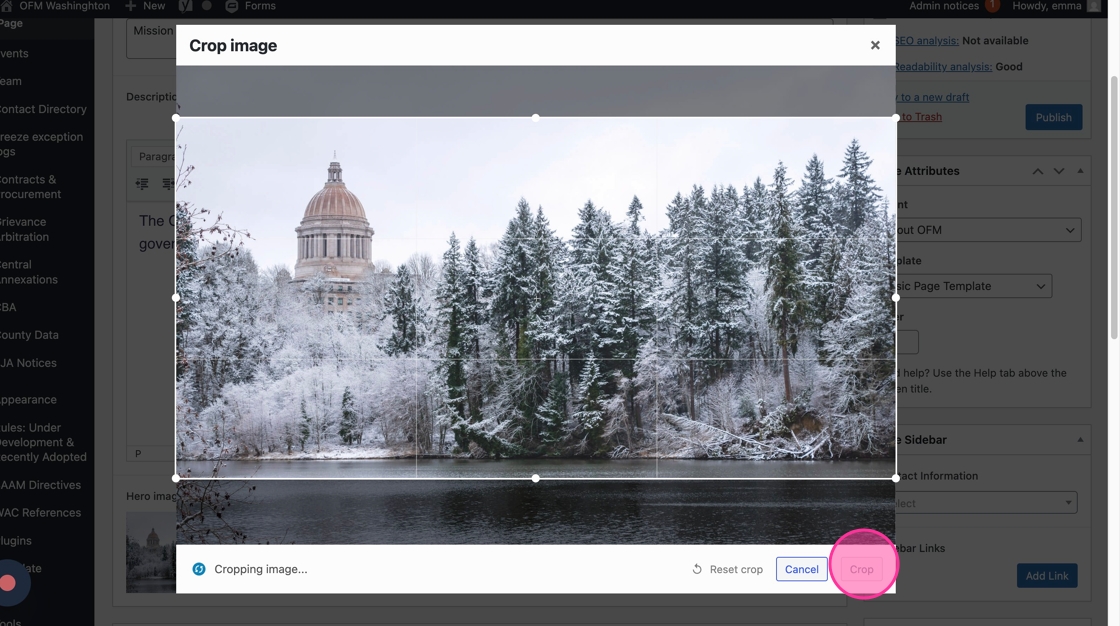Image resolution: width=1120 pixels, height=626 pixels.
Task: Open the JA Notices menu item
Action: 28,363
